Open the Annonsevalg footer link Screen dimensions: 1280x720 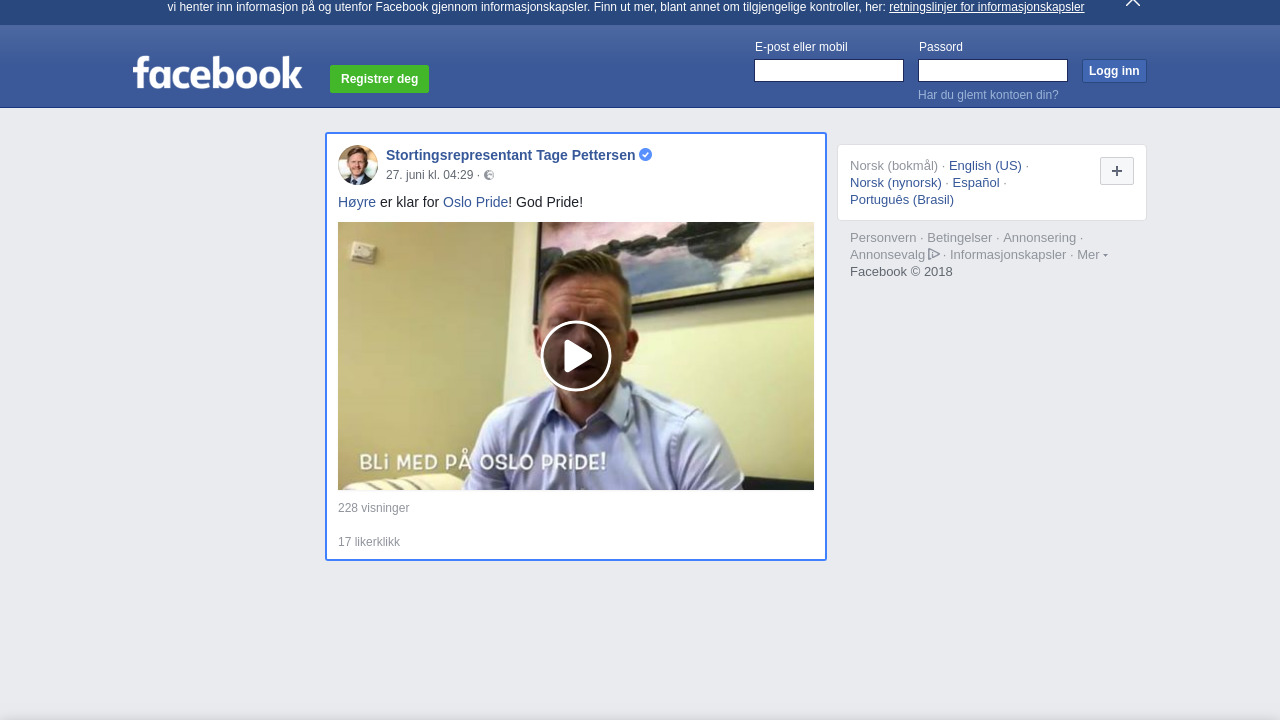[x=888, y=255]
